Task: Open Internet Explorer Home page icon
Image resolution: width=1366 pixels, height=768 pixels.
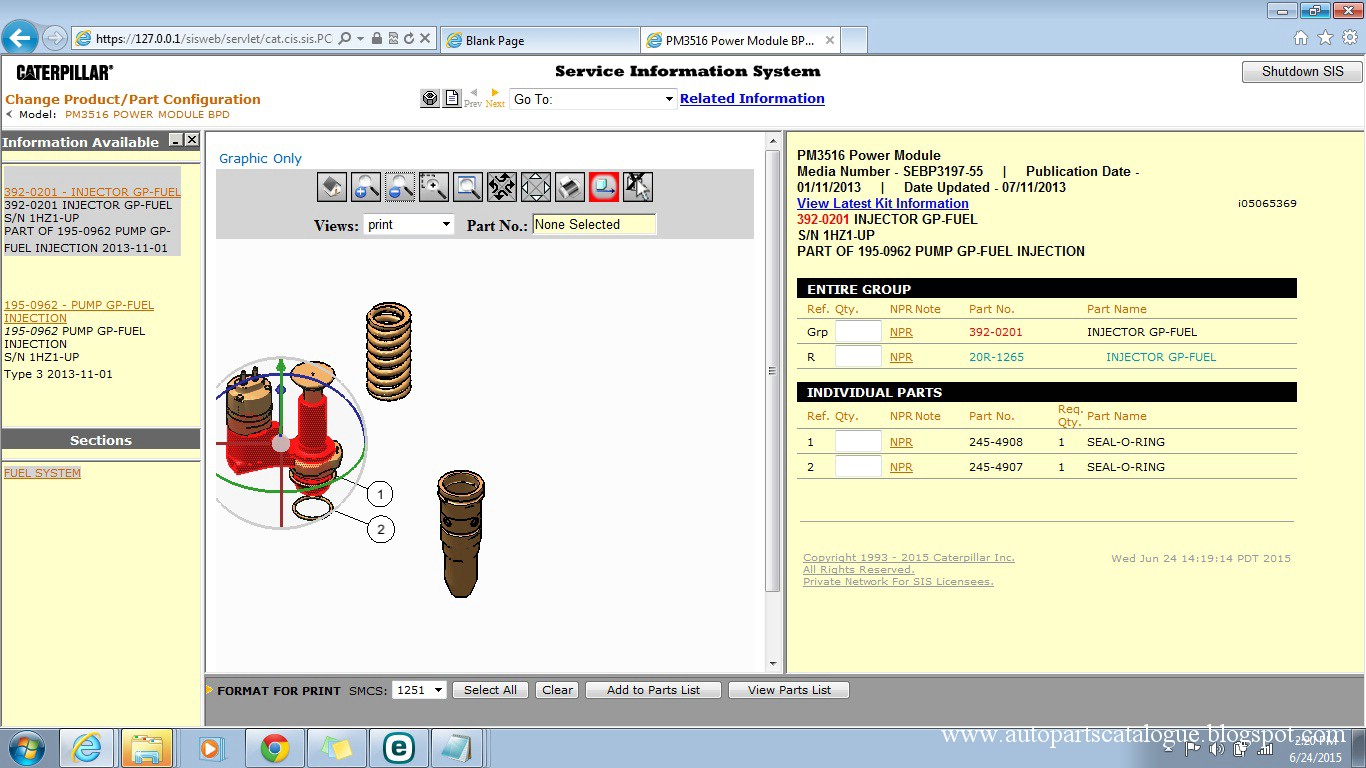Action: pyautogui.click(x=1301, y=38)
